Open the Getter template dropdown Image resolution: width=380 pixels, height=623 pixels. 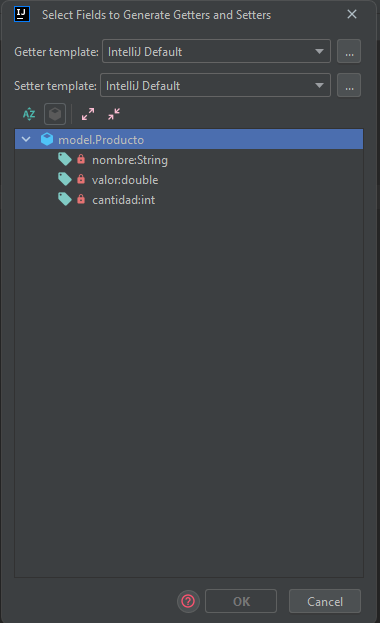coord(216,51)
